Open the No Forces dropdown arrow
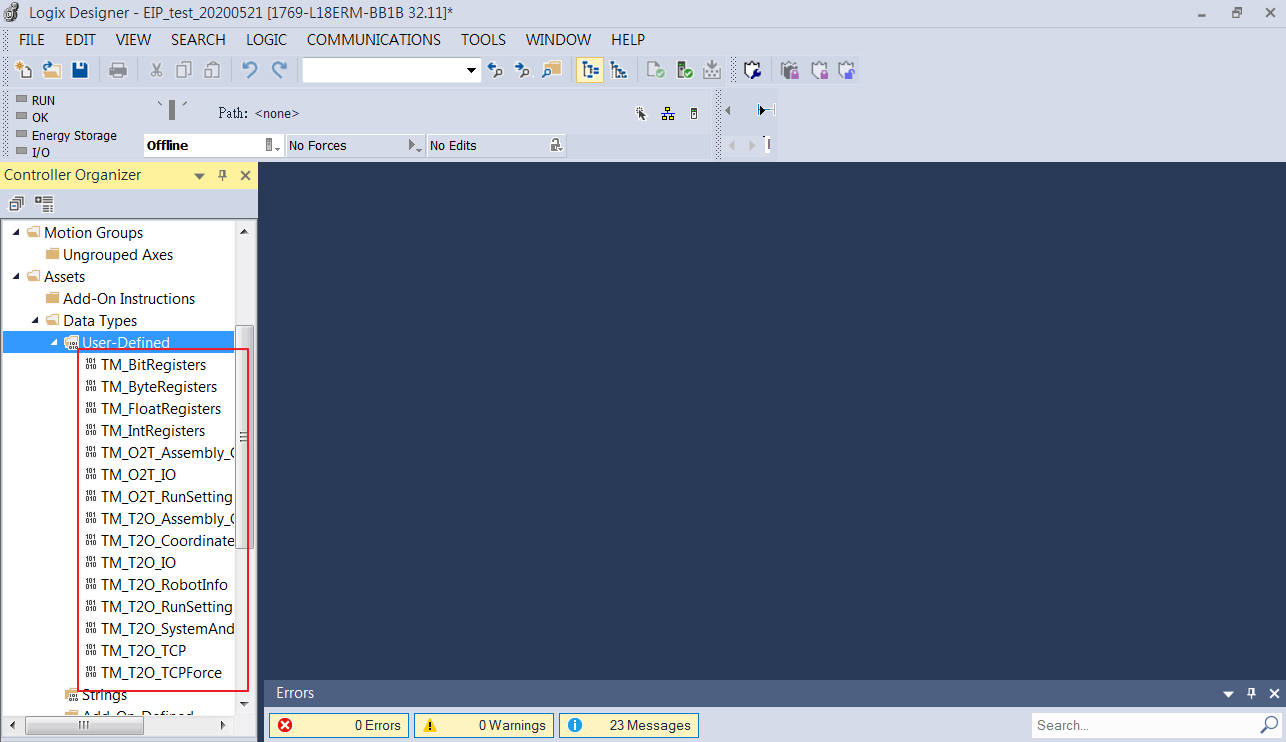The height and width of the screenshot is (742, 1286). point(415,145)
